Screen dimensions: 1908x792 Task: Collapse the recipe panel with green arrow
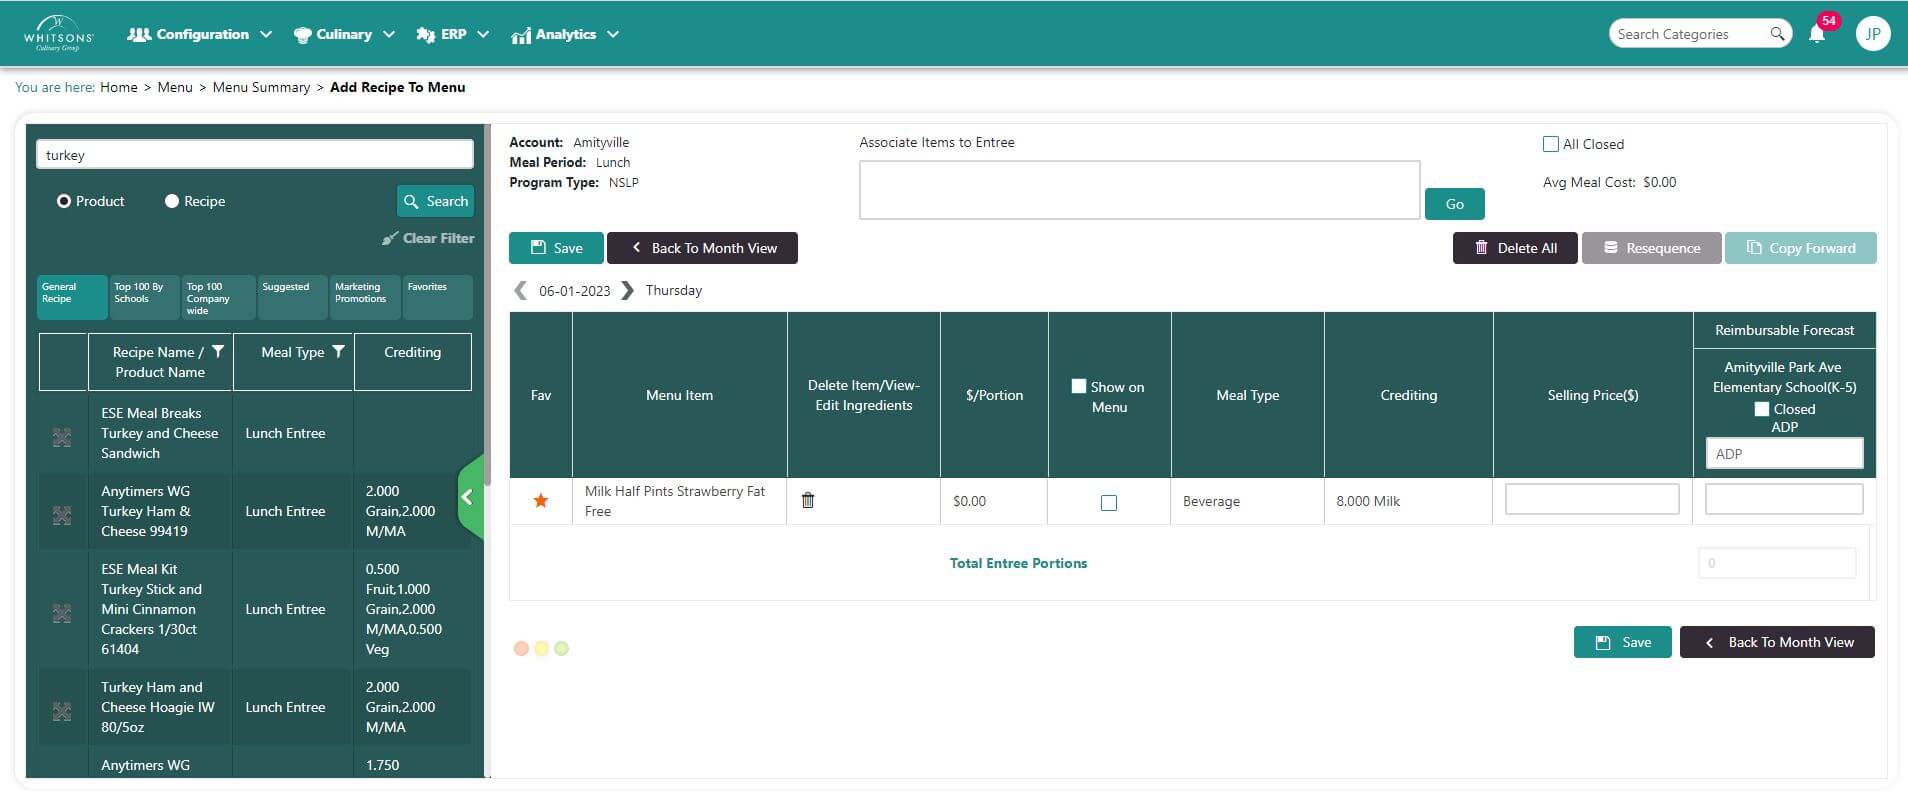click(x=468, y=497)
